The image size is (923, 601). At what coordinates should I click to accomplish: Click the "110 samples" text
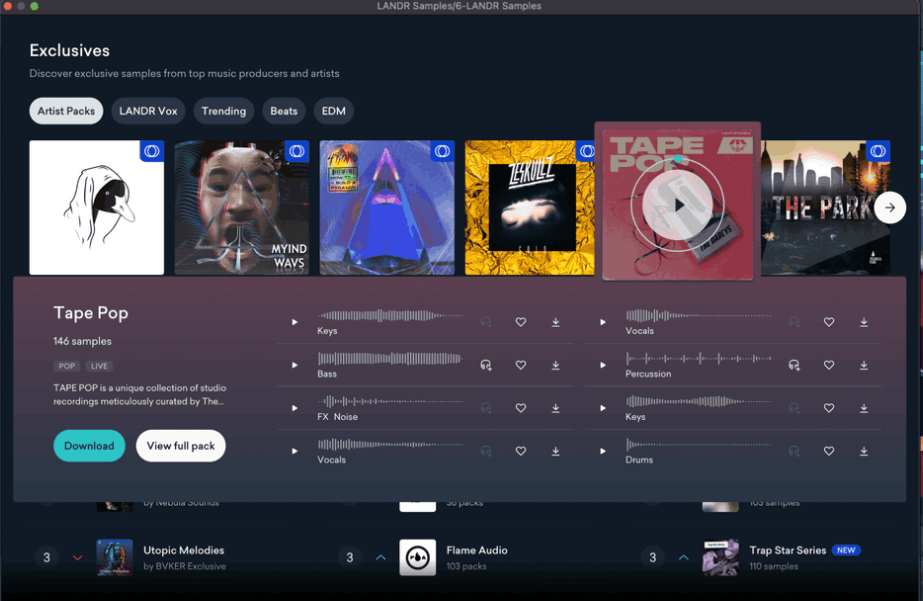pos(774,566)
